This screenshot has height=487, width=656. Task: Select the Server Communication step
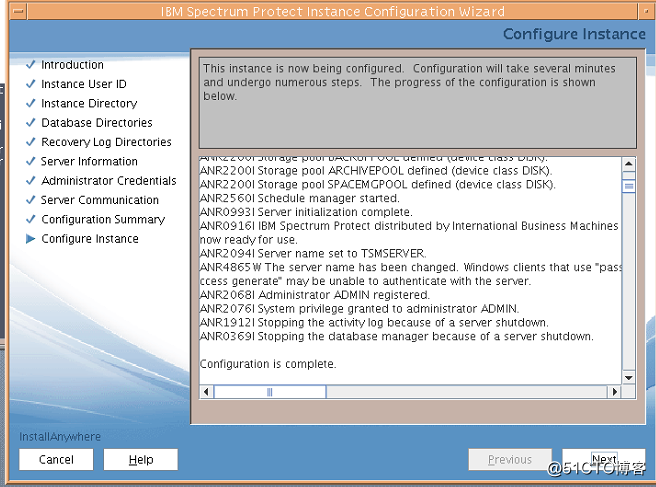tap(100, 200)
